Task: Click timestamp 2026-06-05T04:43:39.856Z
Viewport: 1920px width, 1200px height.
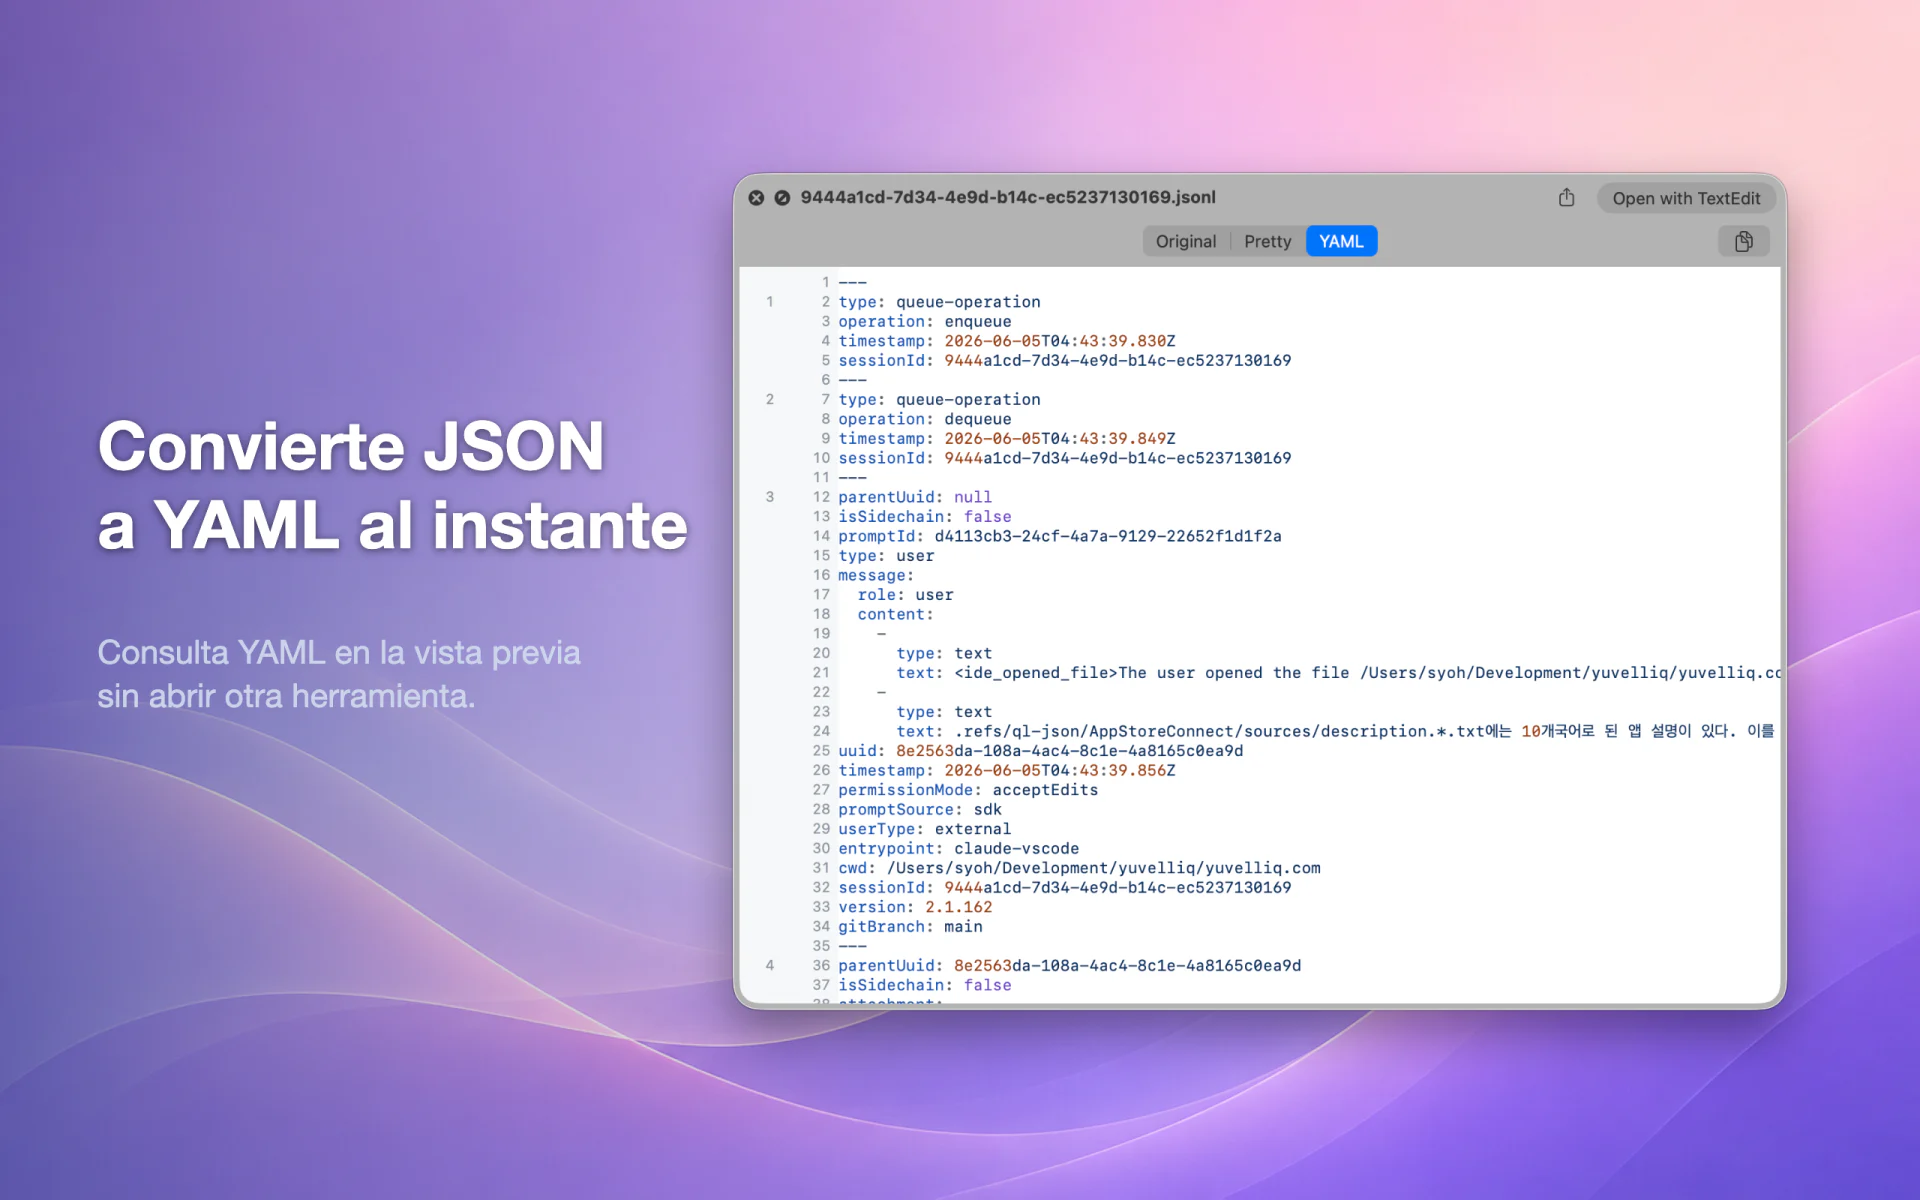Action: click(x=1060, y=771)
